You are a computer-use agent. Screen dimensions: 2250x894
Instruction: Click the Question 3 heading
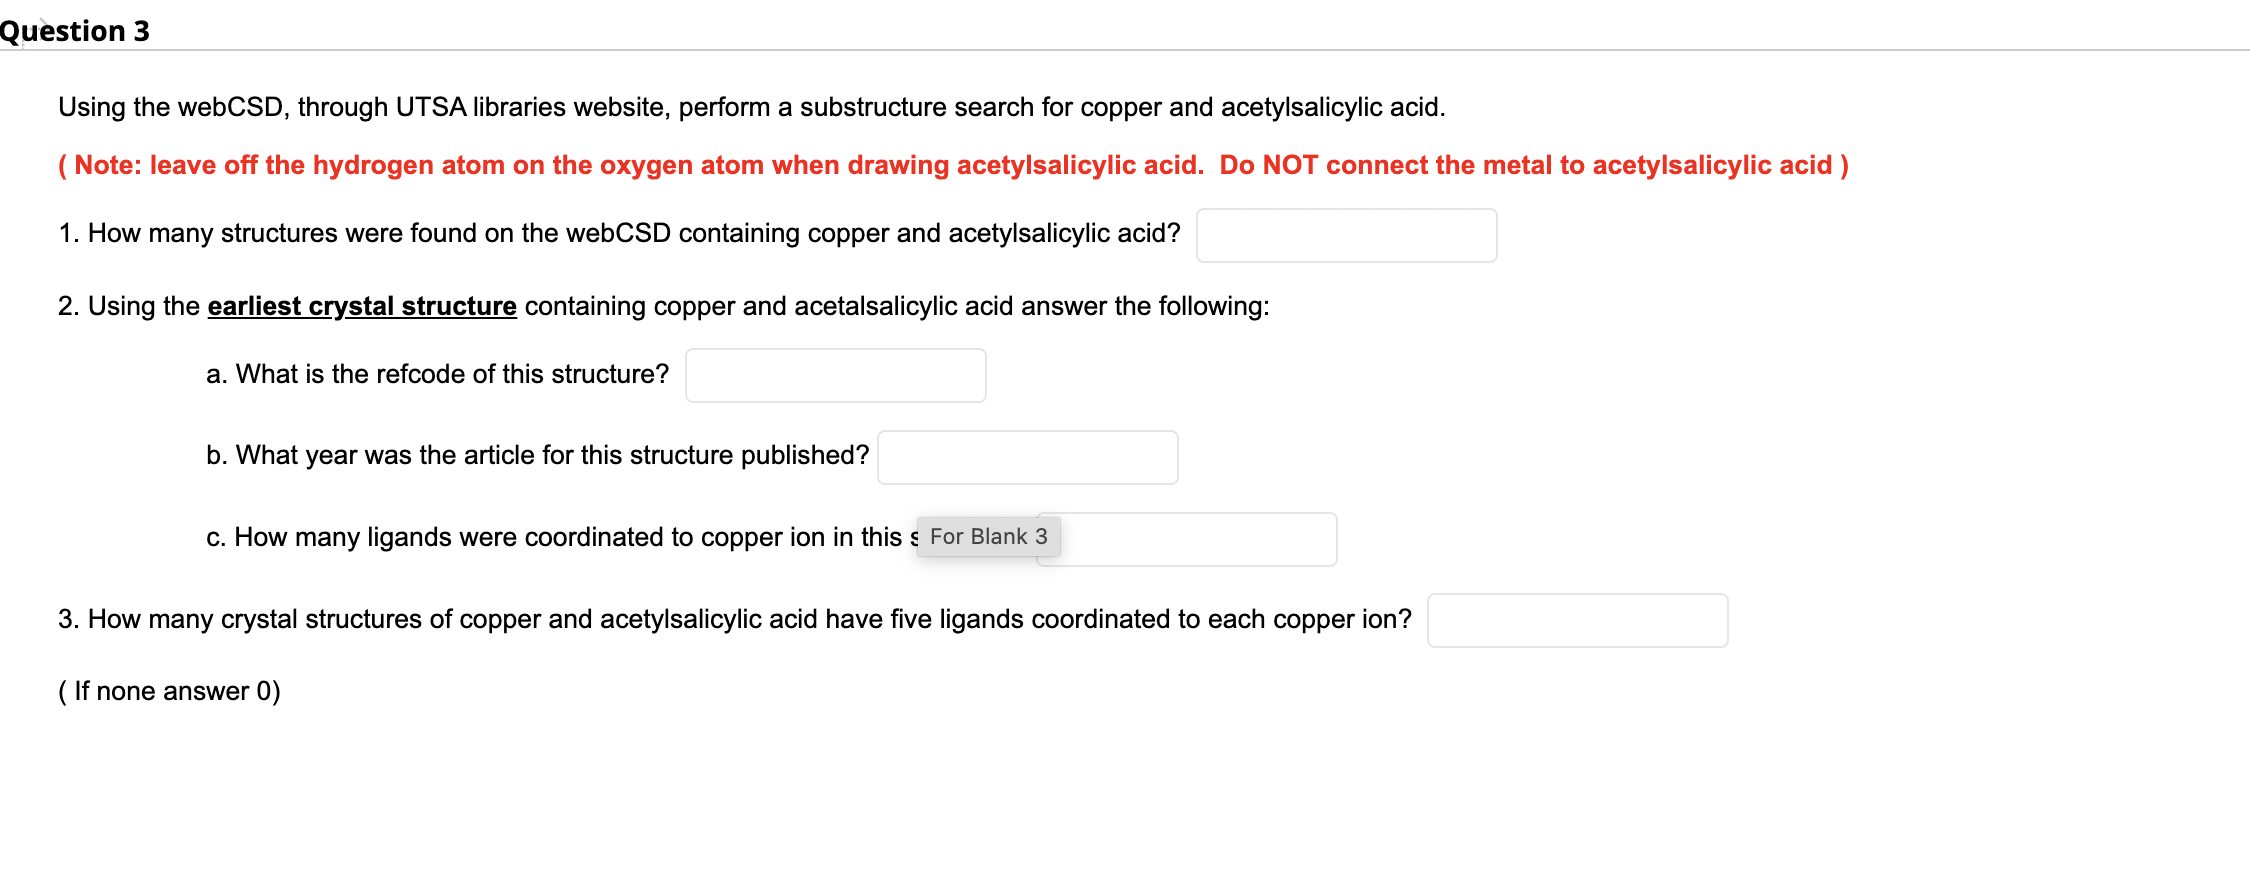[75, 30]
